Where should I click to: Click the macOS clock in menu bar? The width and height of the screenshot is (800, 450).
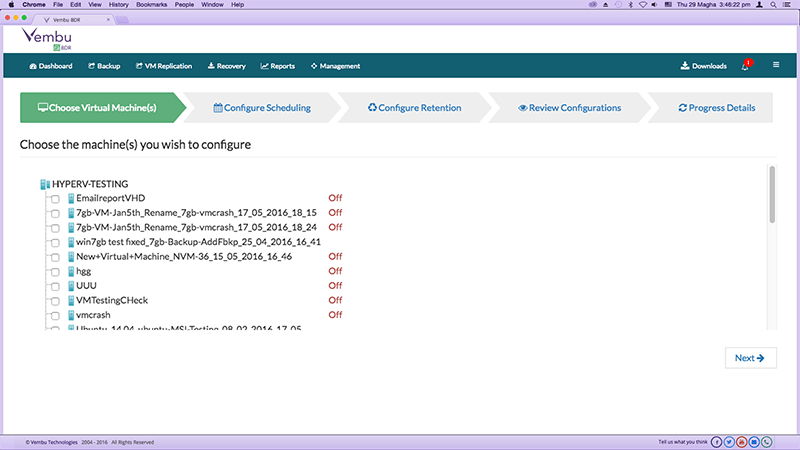click(x=713, y=5)
